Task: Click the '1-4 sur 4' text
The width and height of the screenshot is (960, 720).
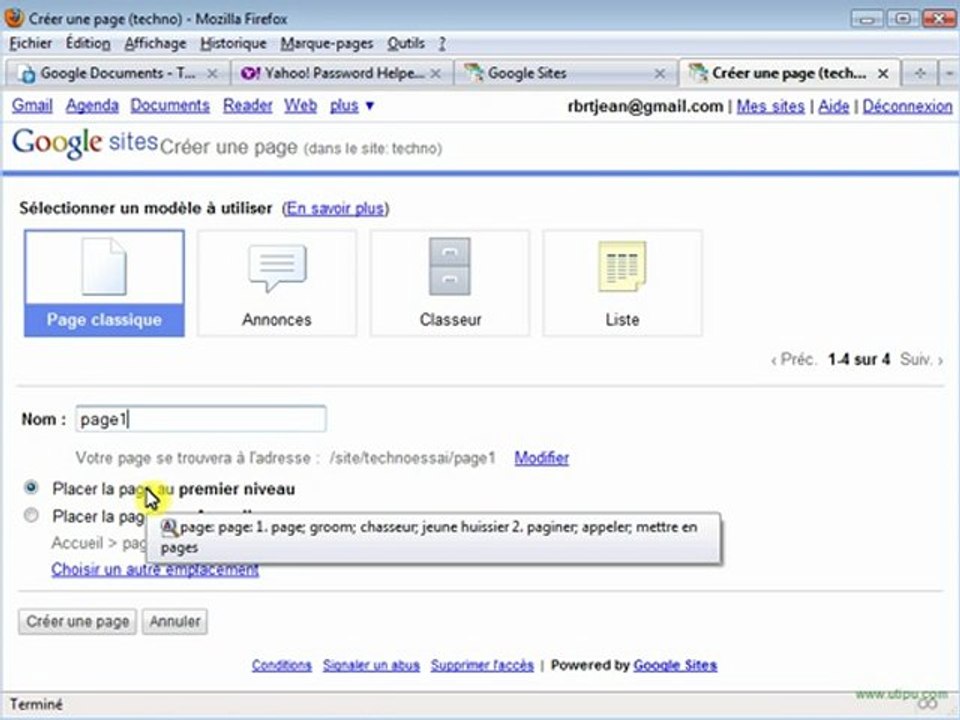Action: tap(858, 359)
